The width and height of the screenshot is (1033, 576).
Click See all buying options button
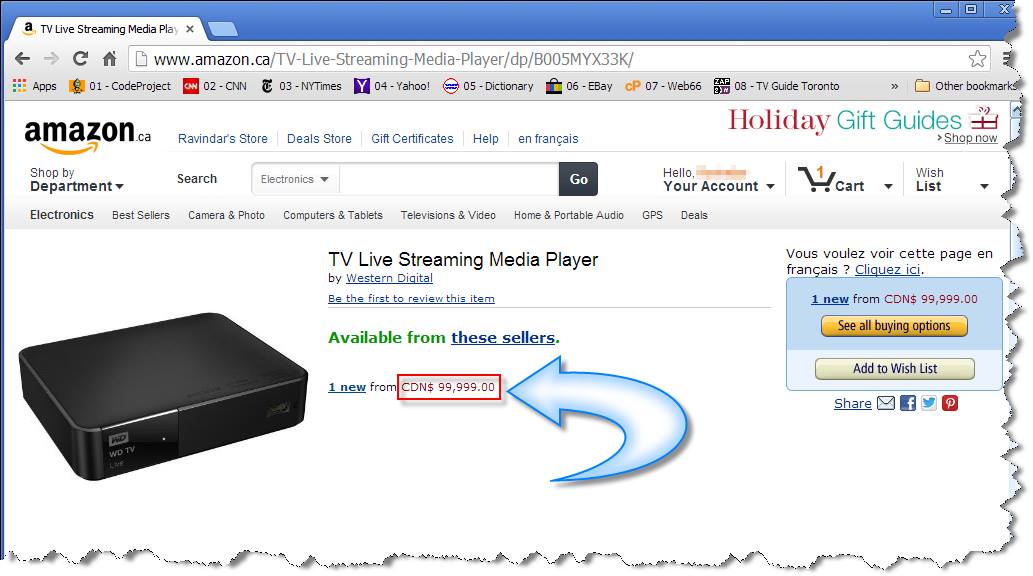point(894,326)
